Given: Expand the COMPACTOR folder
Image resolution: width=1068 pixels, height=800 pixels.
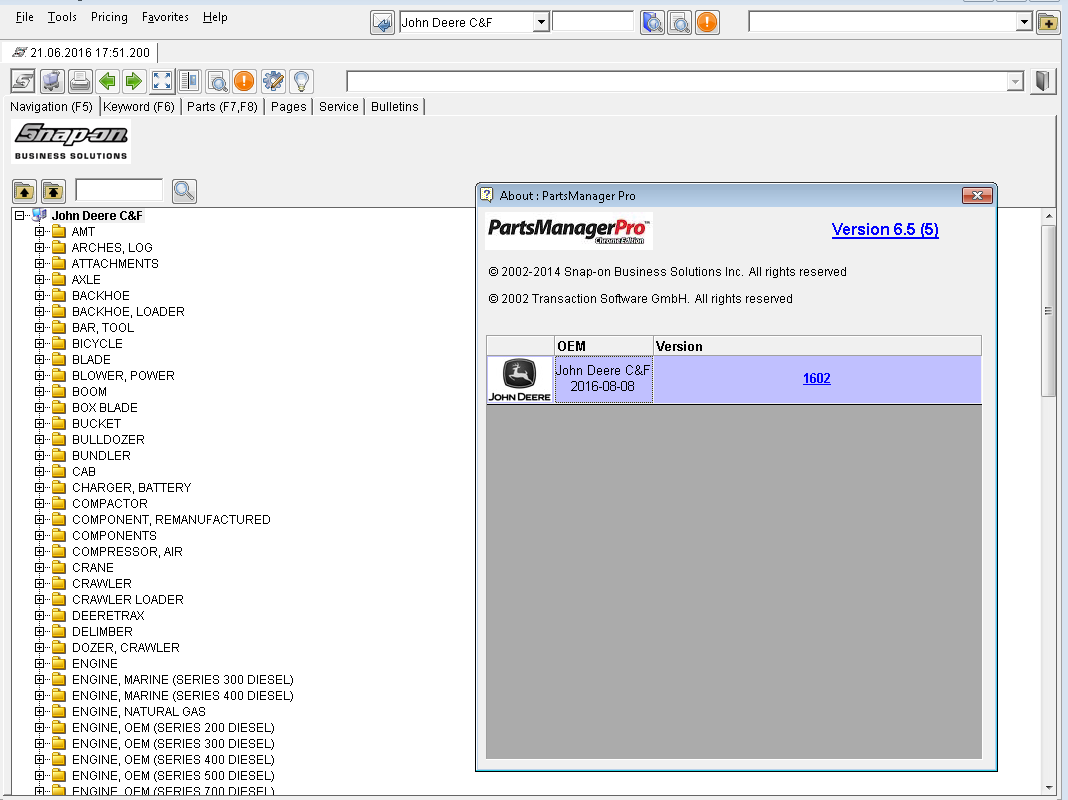Looking at the screenshot, I should (x=40, y=503).
